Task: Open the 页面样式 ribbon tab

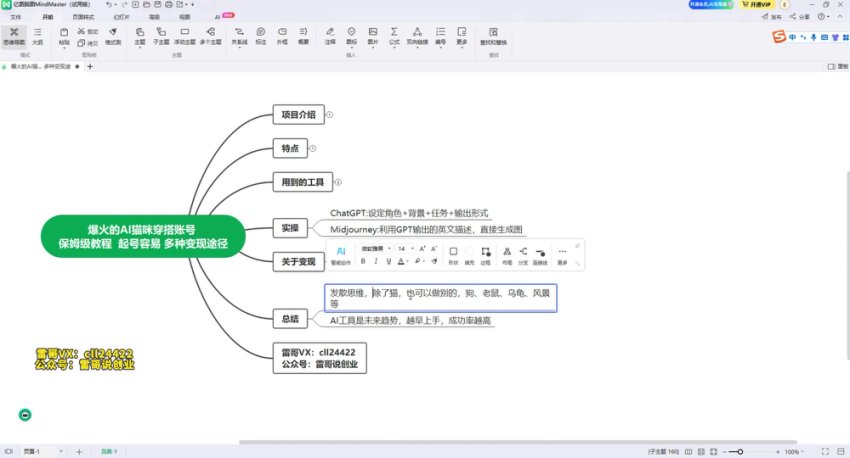Action: (84, 17)
